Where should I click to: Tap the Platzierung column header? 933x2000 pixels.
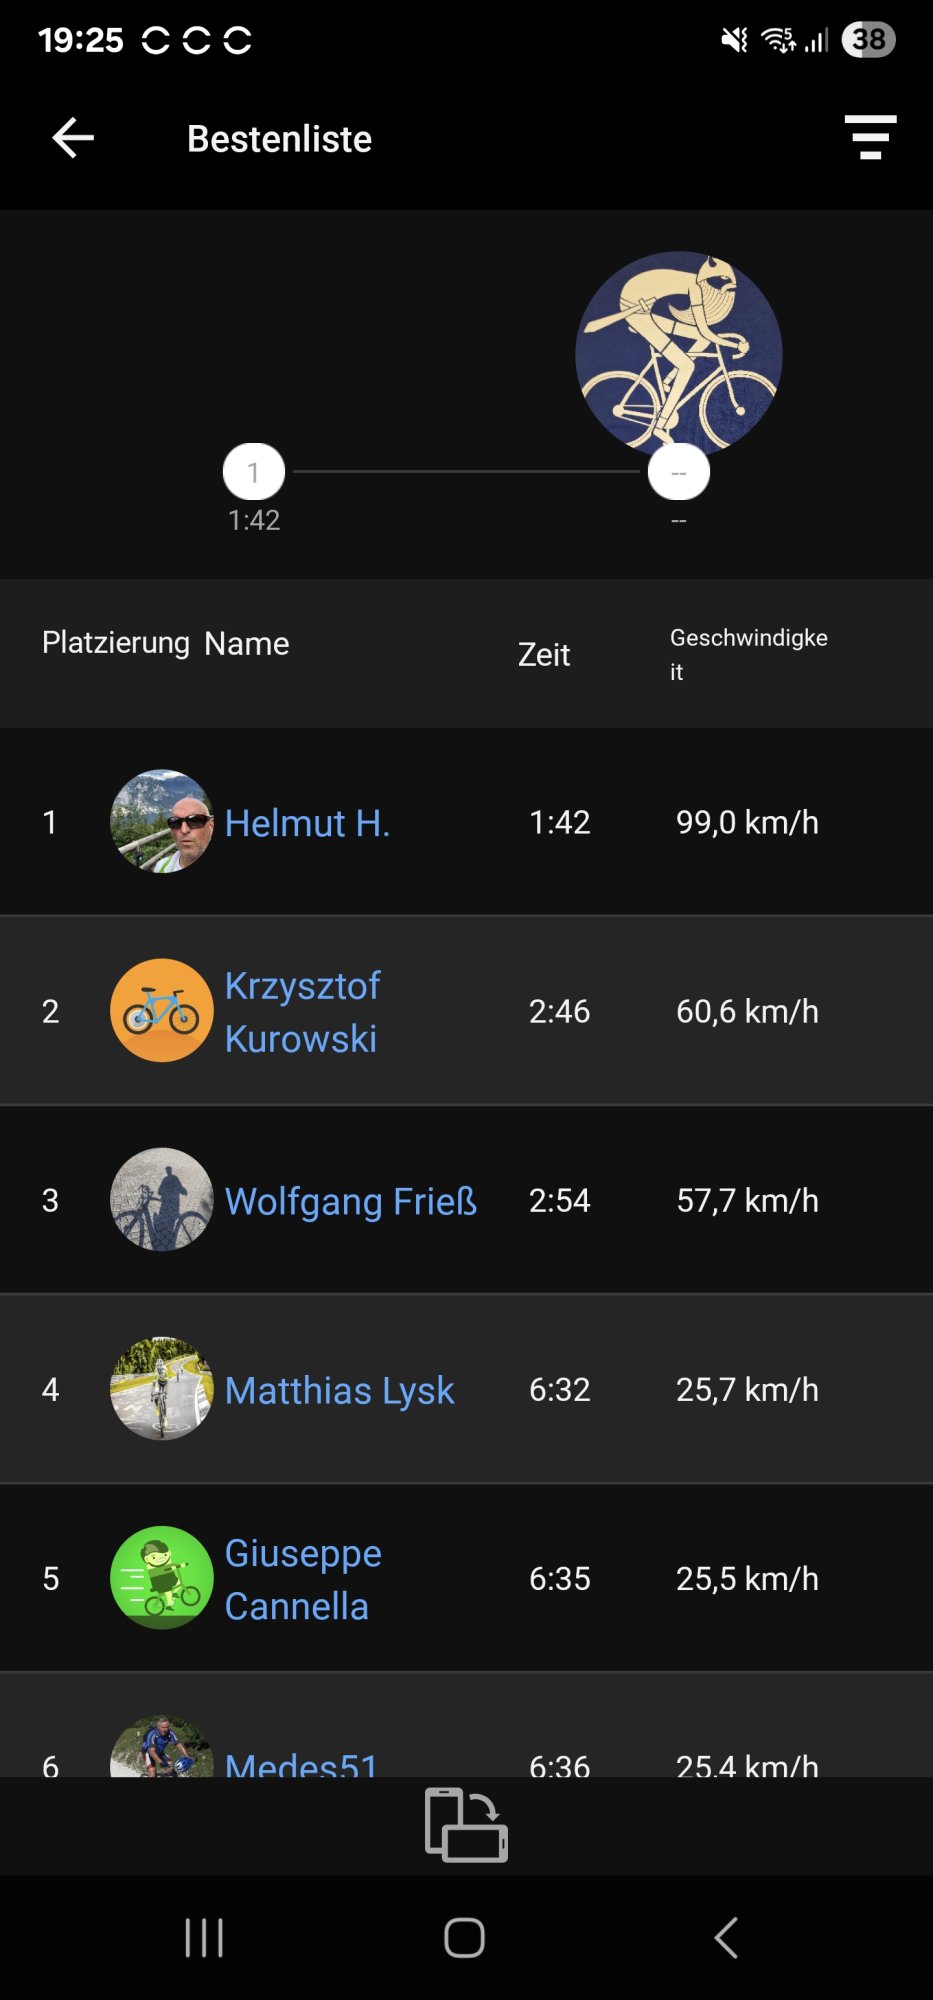pyautogui.click(x=115, y=643)
